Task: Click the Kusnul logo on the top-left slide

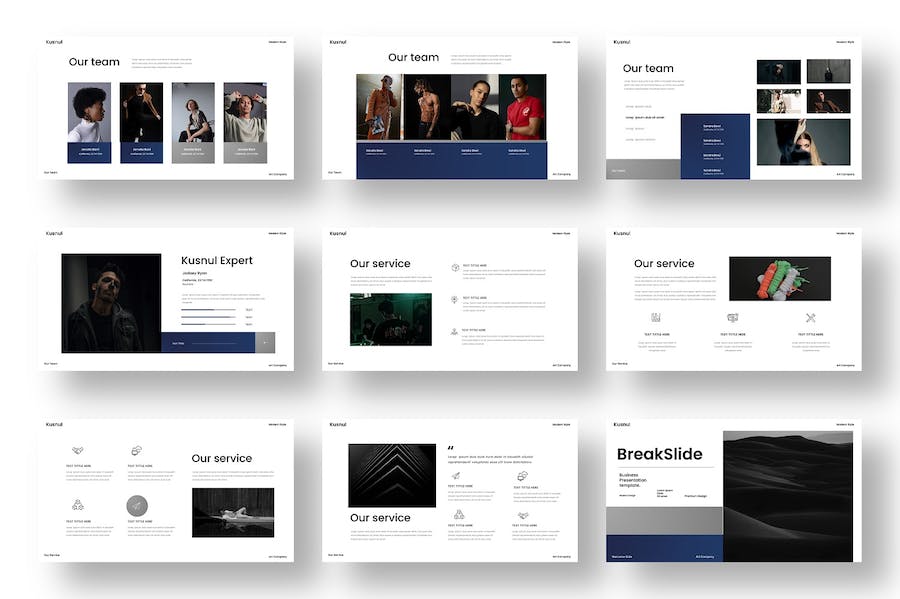Action: coord(53,42)
